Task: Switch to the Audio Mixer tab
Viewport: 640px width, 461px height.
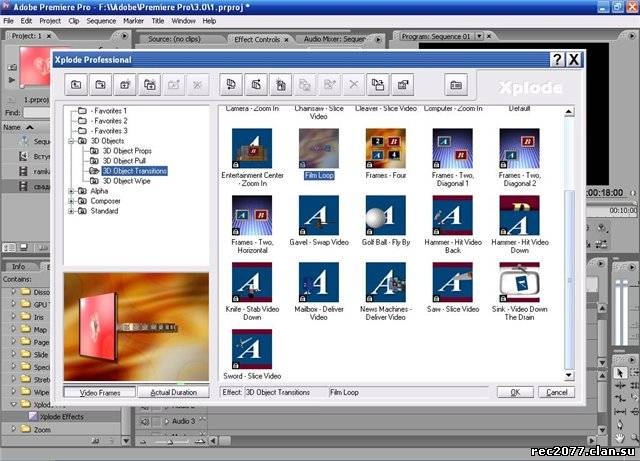Action: click(x=335, y=39)
